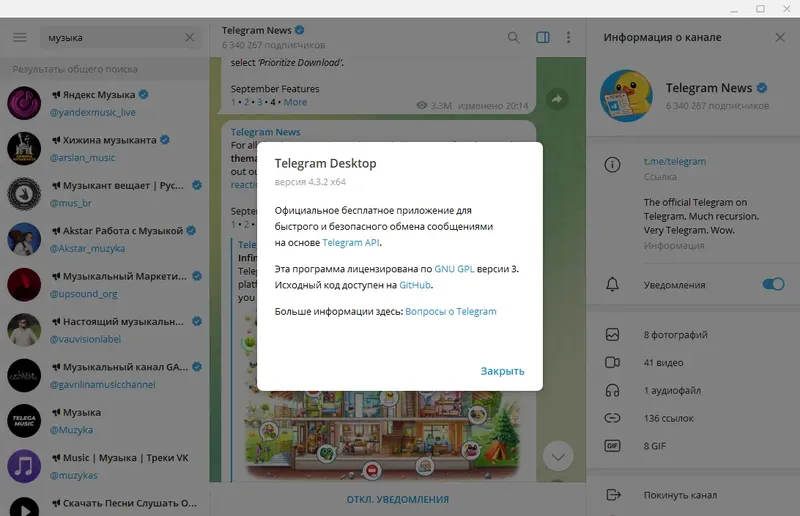This screenshot has height=516, width=800.
Task: Open the three-dot channel options menu
Action: pyautogui.click(x=568, y=37)
